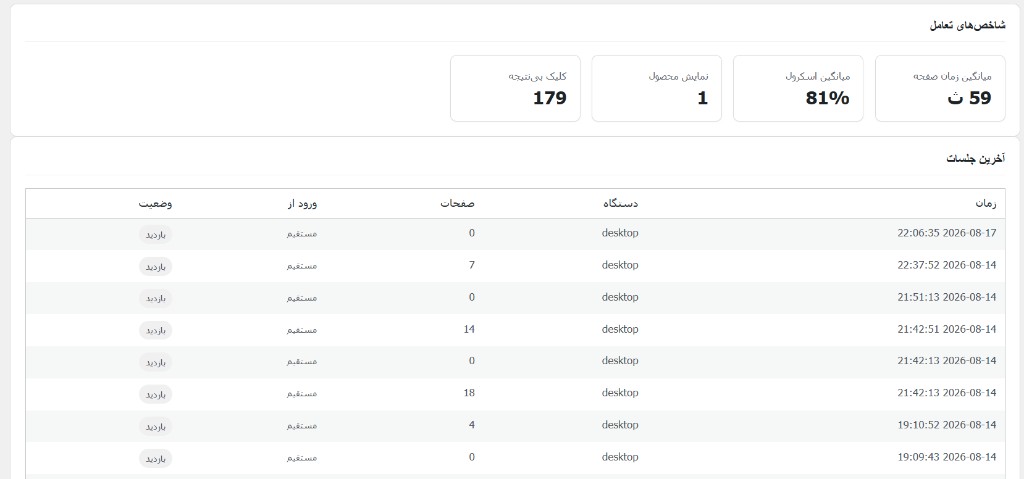Click the ورود از column header

pyautogui.click(x=302, y=203)
